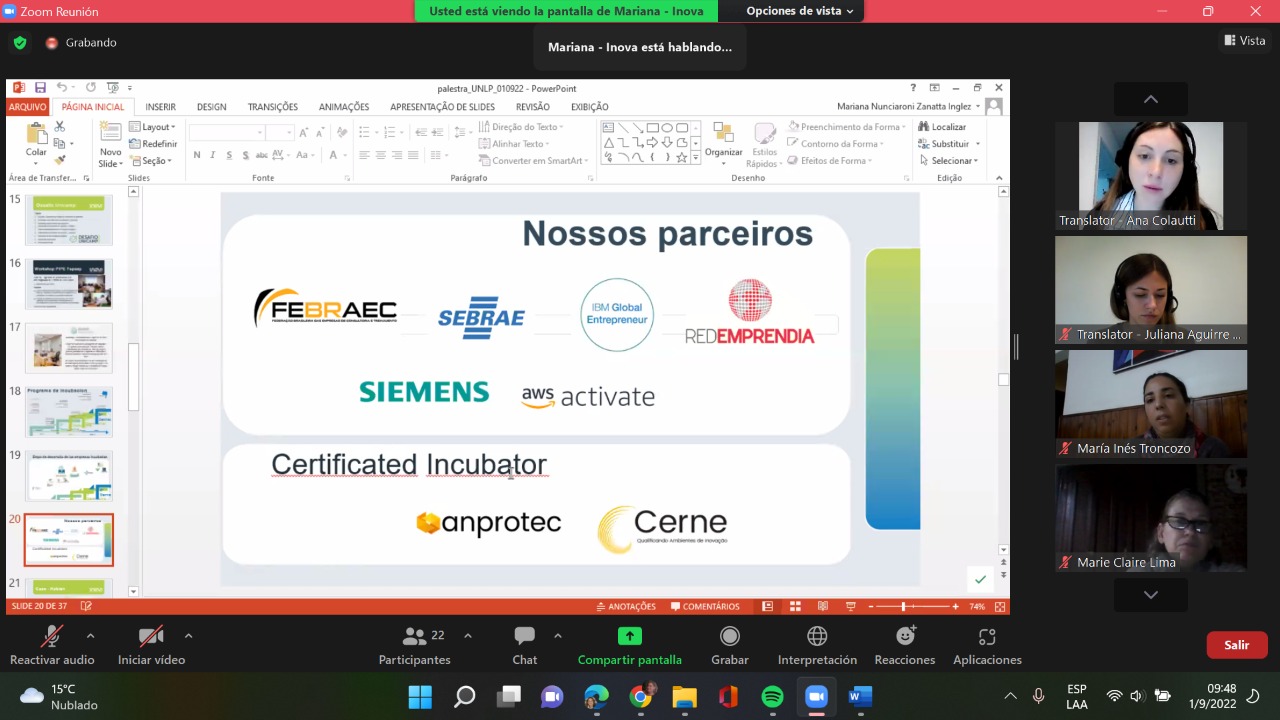Switch to Normal view in status bar
1280x720 pixels.
tap(767, 606)
